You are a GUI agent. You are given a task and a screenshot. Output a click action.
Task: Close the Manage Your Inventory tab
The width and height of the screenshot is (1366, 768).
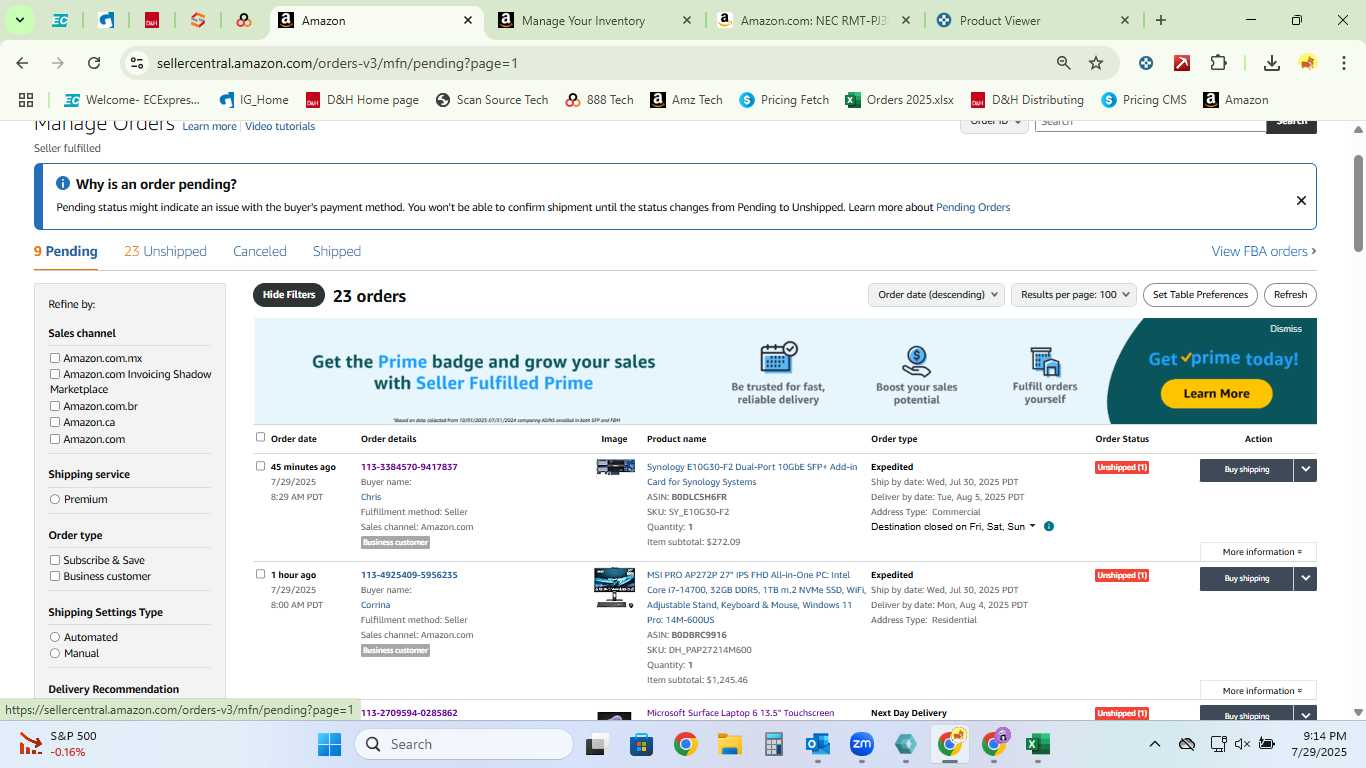686,20
